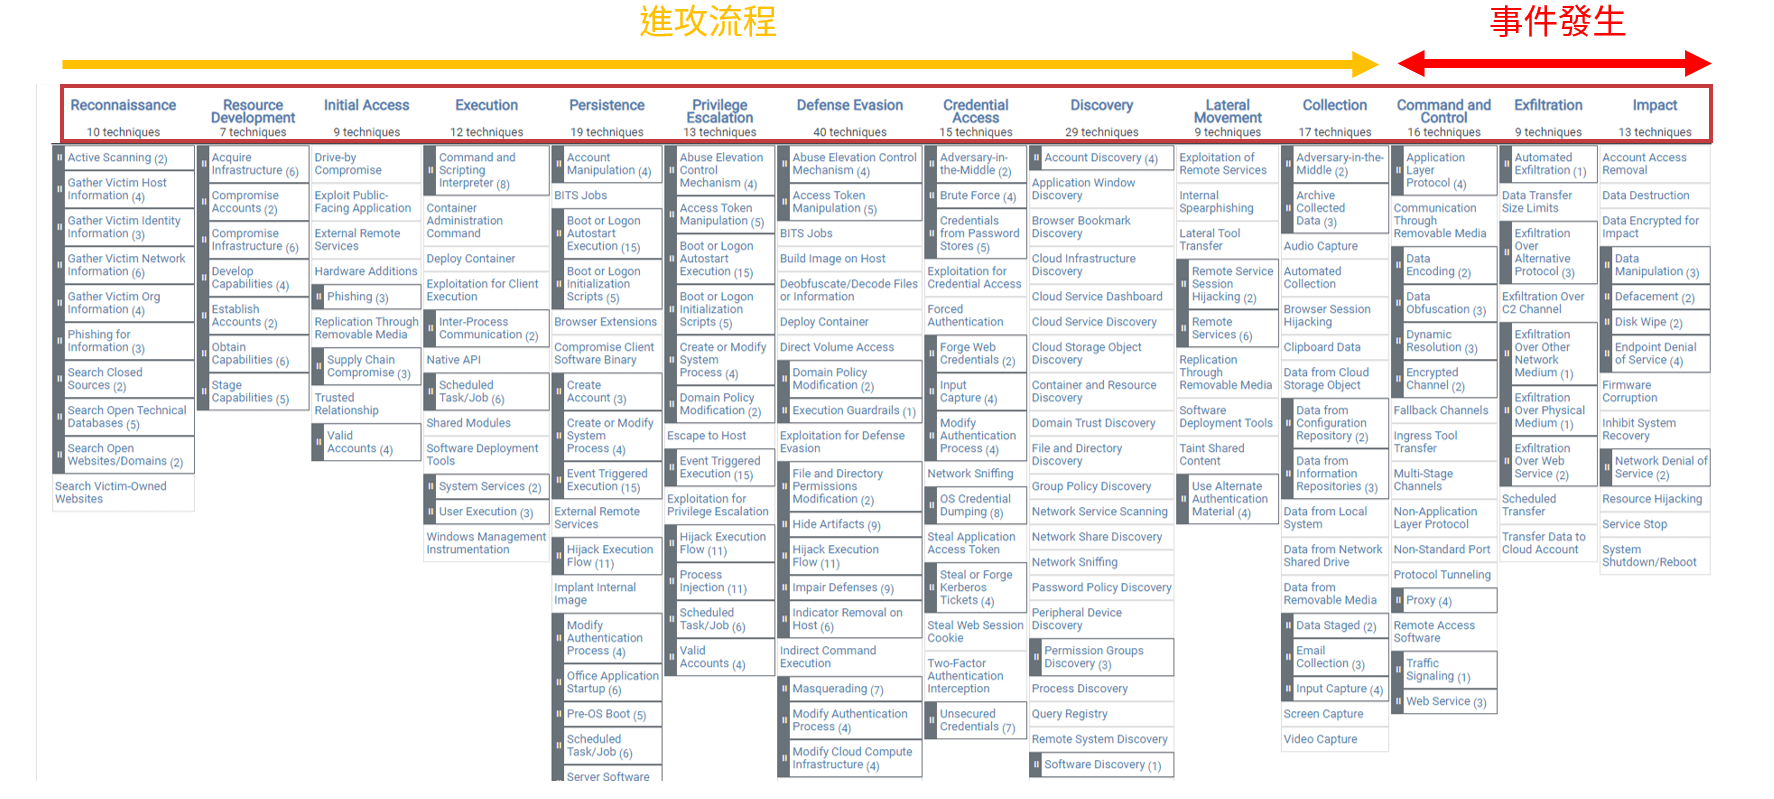Expand the Account Discovery sub-techniques handle
1774x799 pixels.
coord(1036,158)
